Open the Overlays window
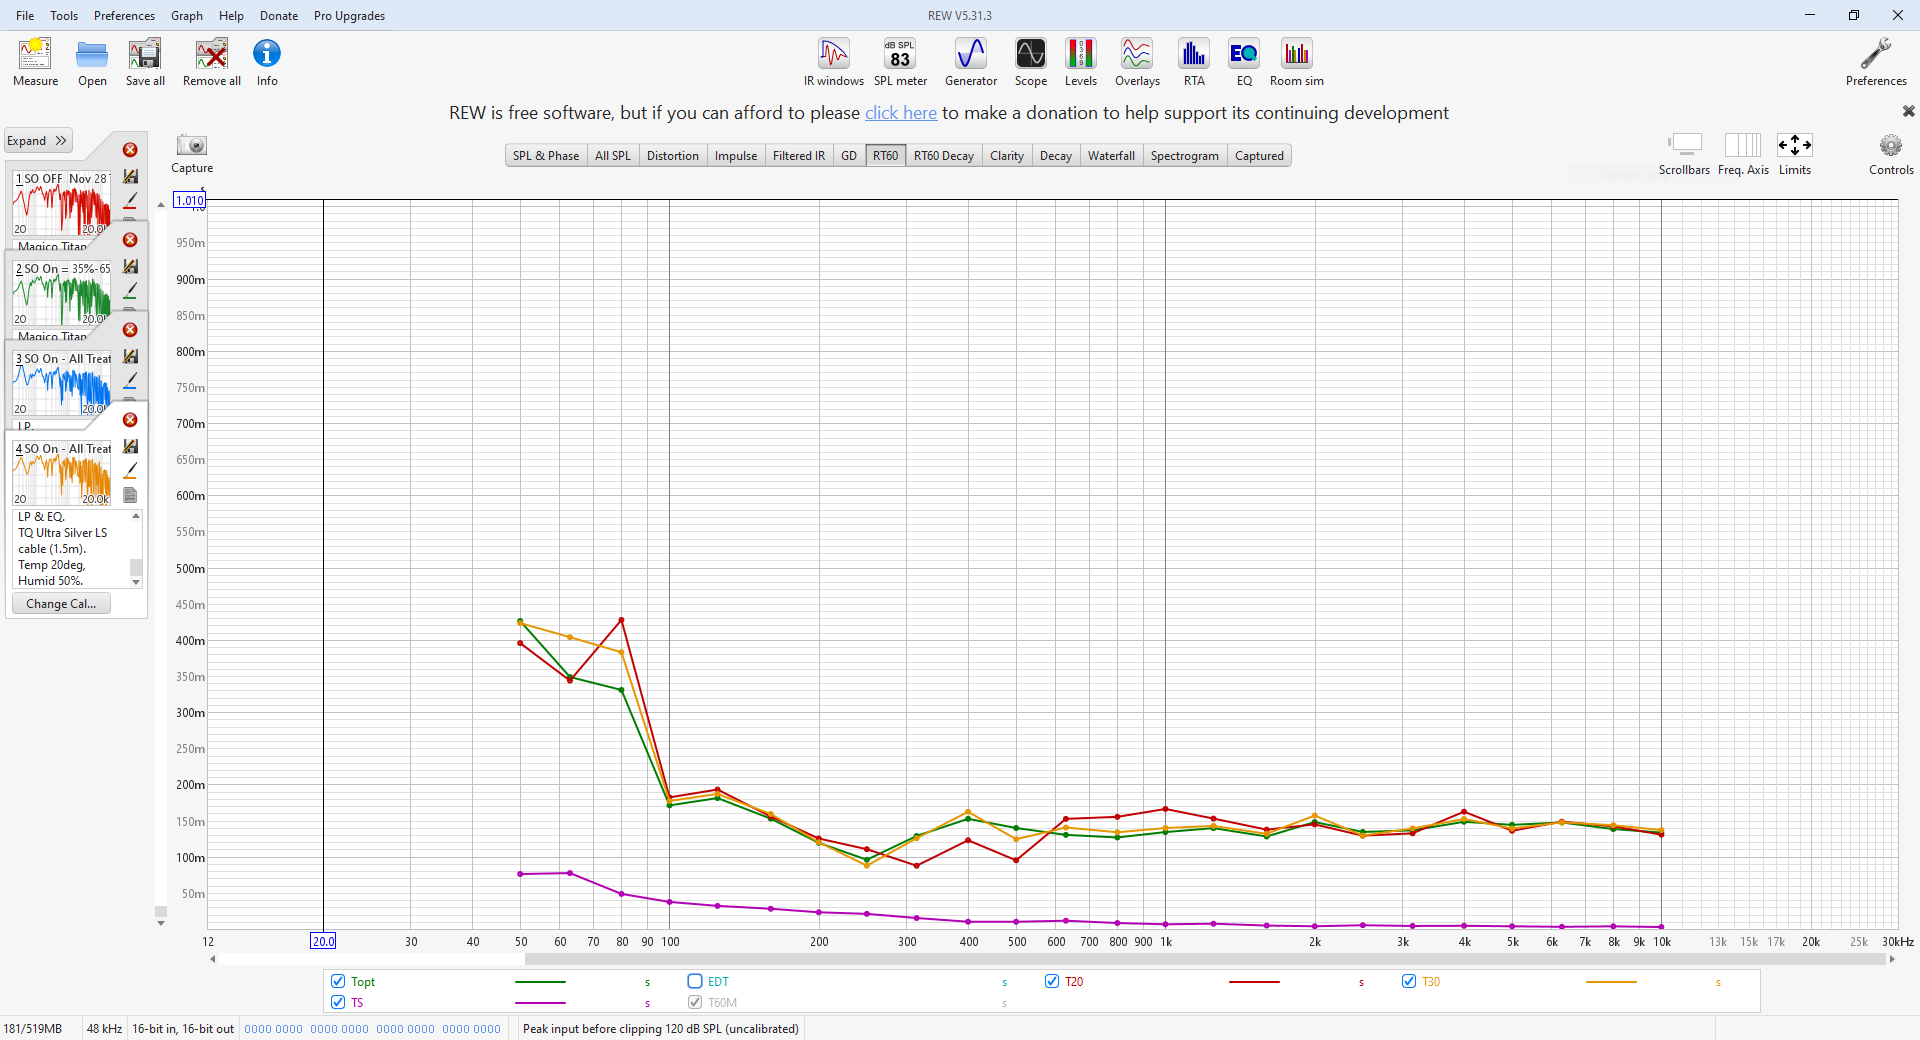1920x1040 pixels. click(1137, 62)
